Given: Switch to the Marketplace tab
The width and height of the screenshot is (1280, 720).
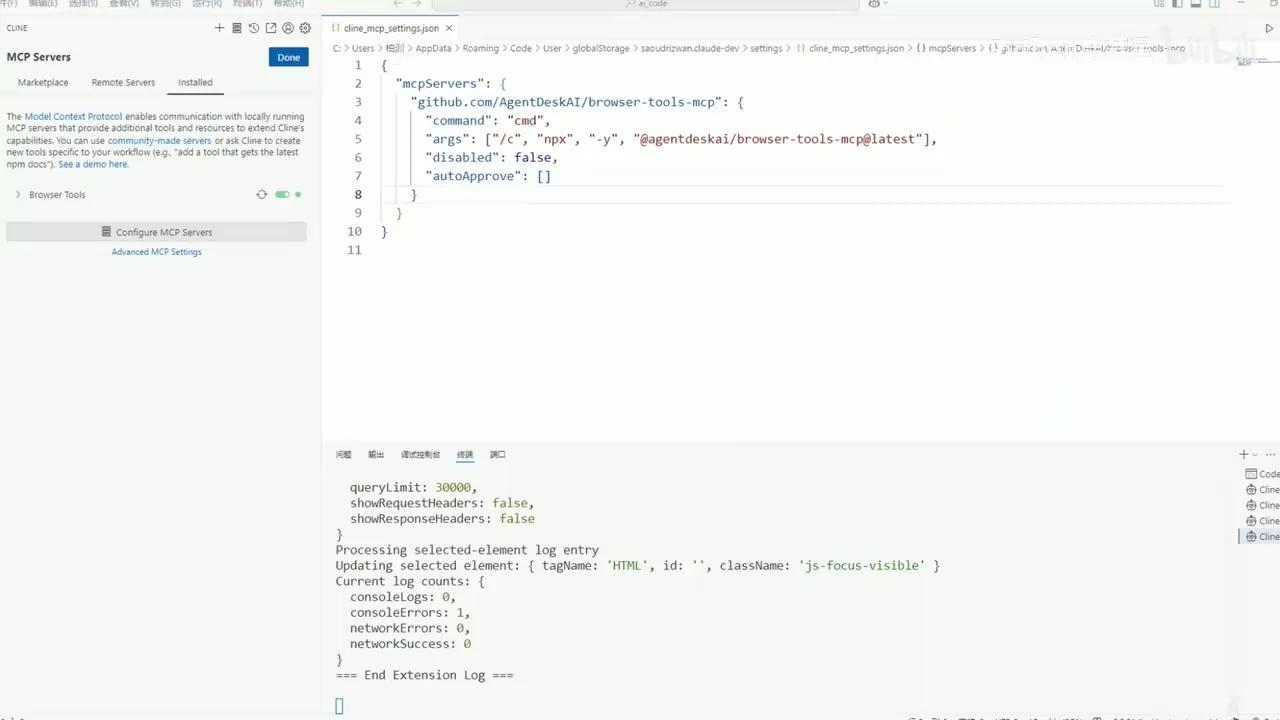Looking at the screenshot, I should click(x=42, y=82).
